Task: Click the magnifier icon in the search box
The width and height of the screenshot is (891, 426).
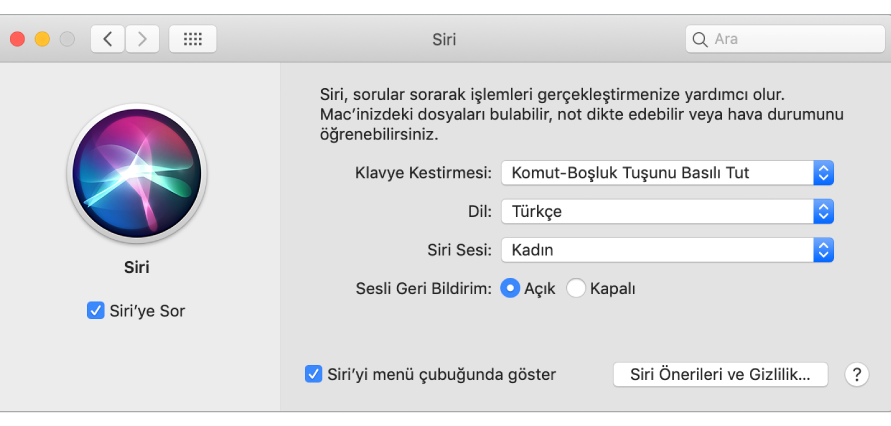Action: click(x=700, y=39)
